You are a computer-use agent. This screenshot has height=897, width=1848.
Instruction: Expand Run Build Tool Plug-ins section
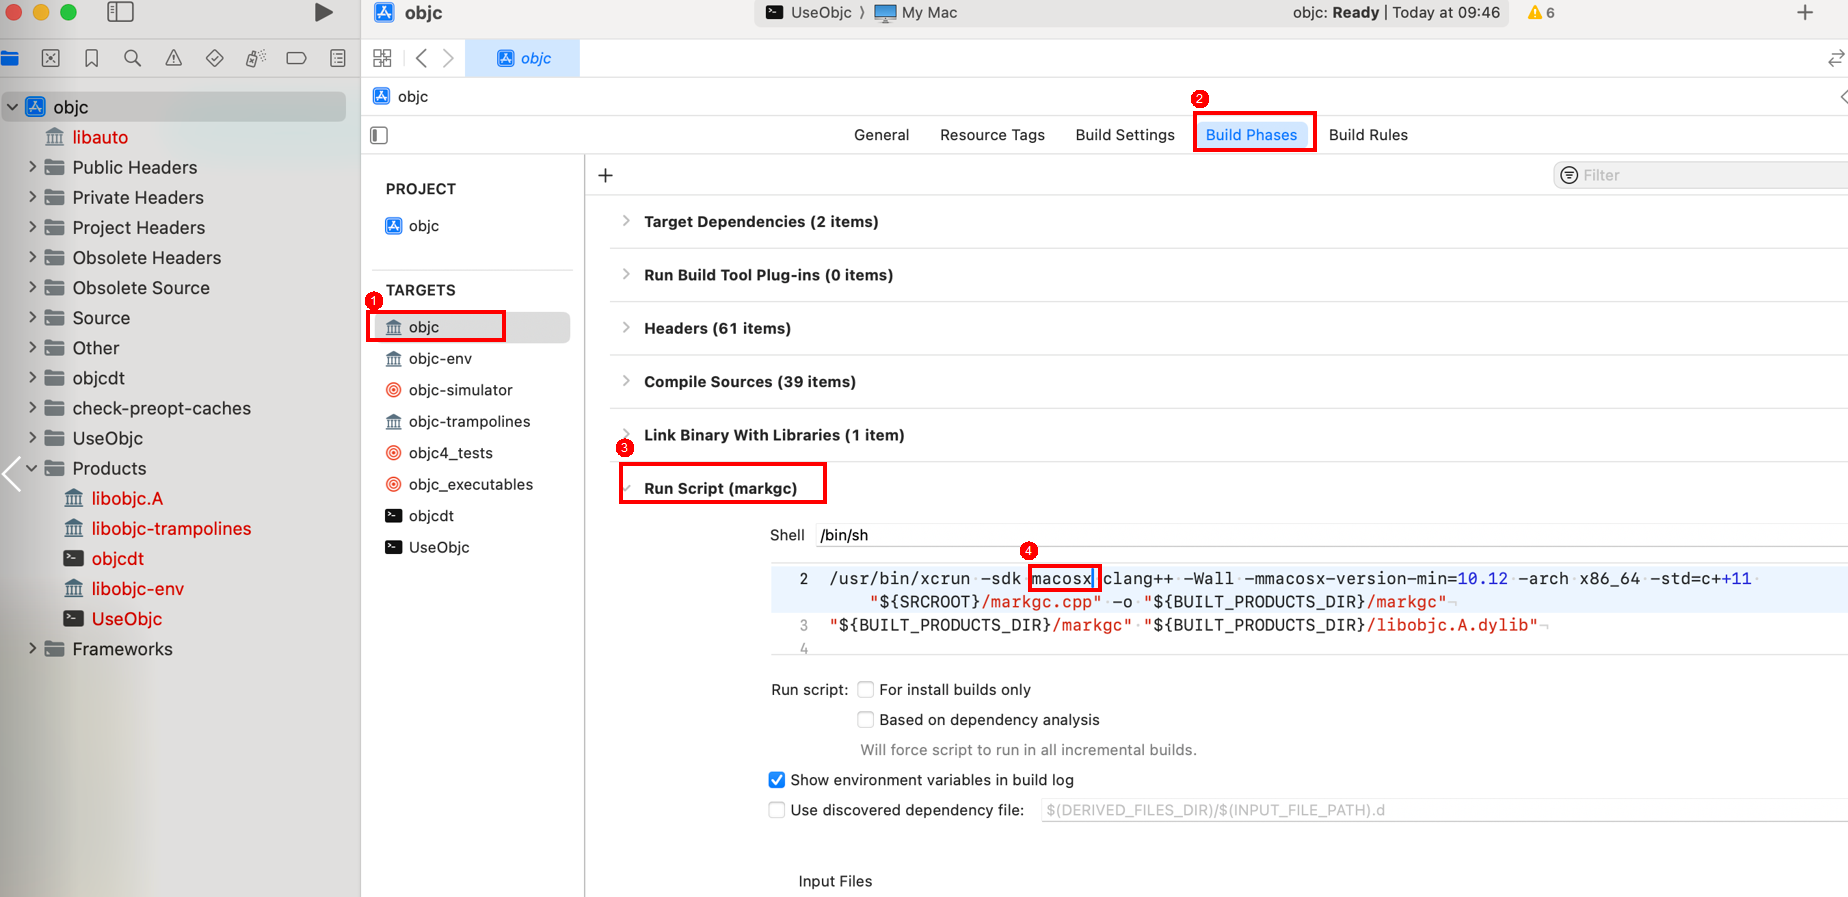(x=626, y=274)
